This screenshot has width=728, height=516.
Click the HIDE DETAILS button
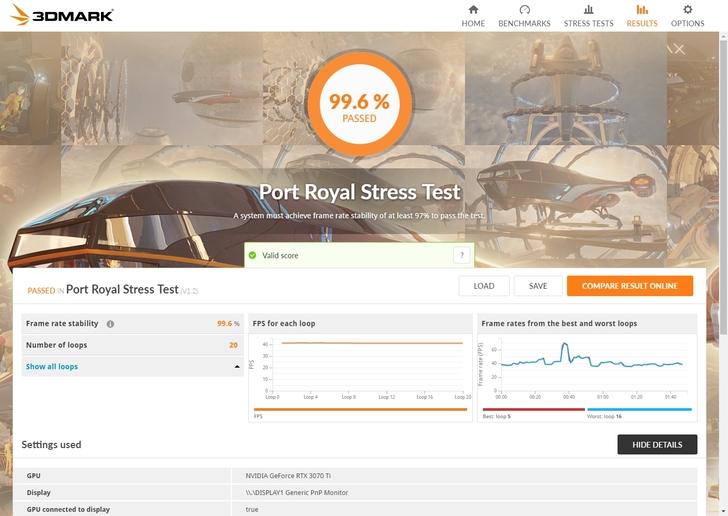(657, 444)
